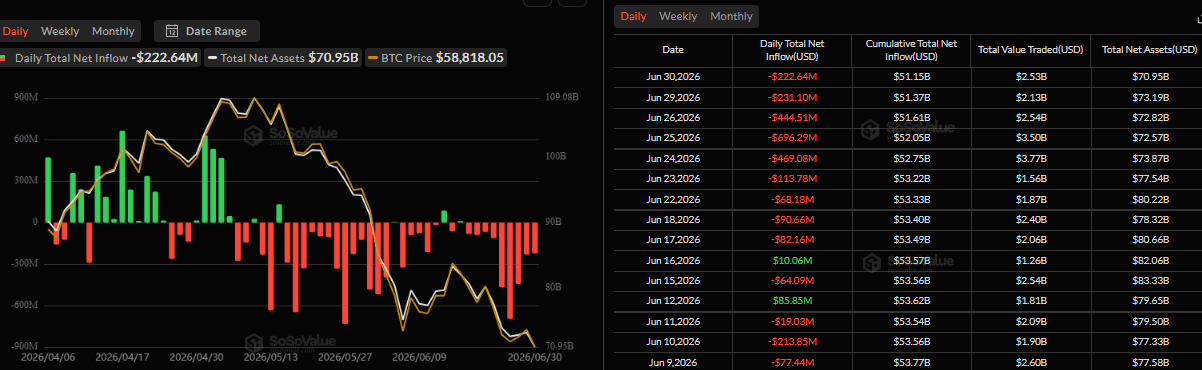Select the Jun 23,2026 date cell
The width and height of the screenshot is (1202, 370).
673,179
